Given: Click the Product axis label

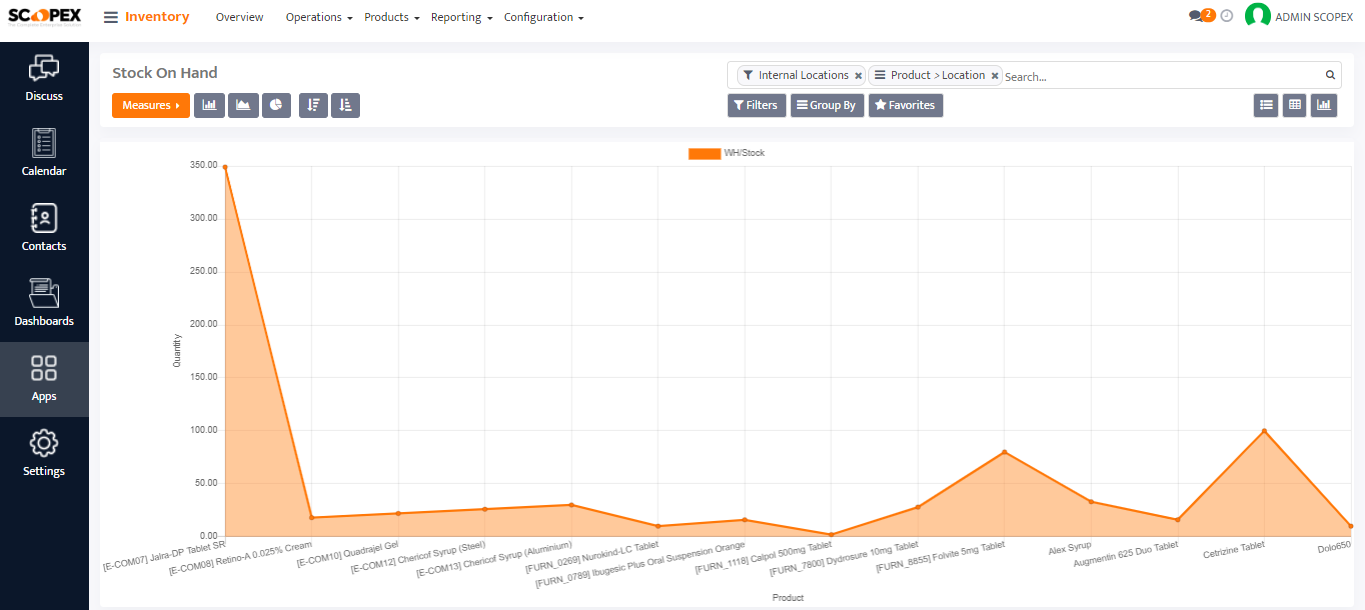Looking at the screenshot, I should [788, 597].
